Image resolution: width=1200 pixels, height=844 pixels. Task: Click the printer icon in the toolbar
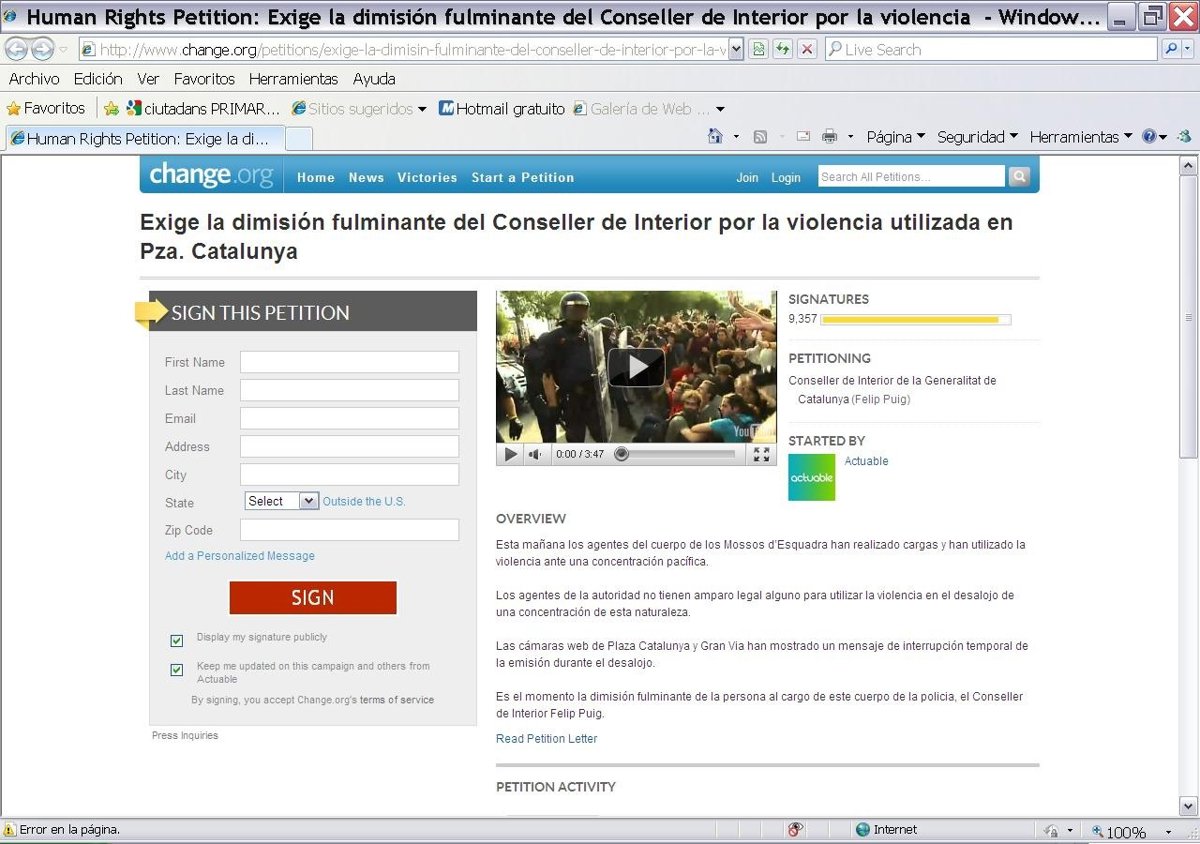pyautogui.click(x=829, y=137)
